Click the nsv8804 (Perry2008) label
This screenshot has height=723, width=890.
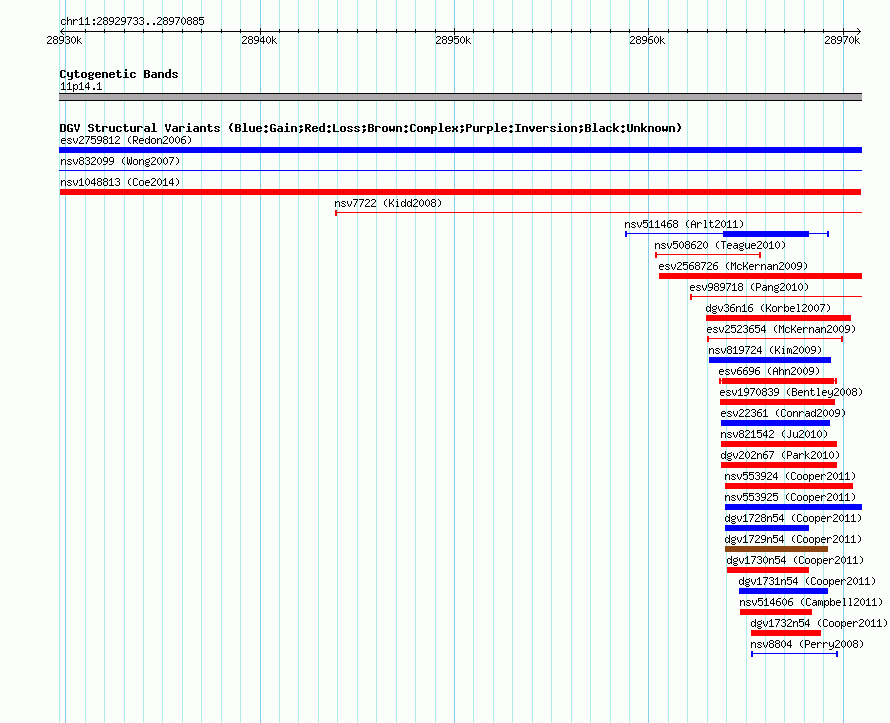tap(807, 644)
